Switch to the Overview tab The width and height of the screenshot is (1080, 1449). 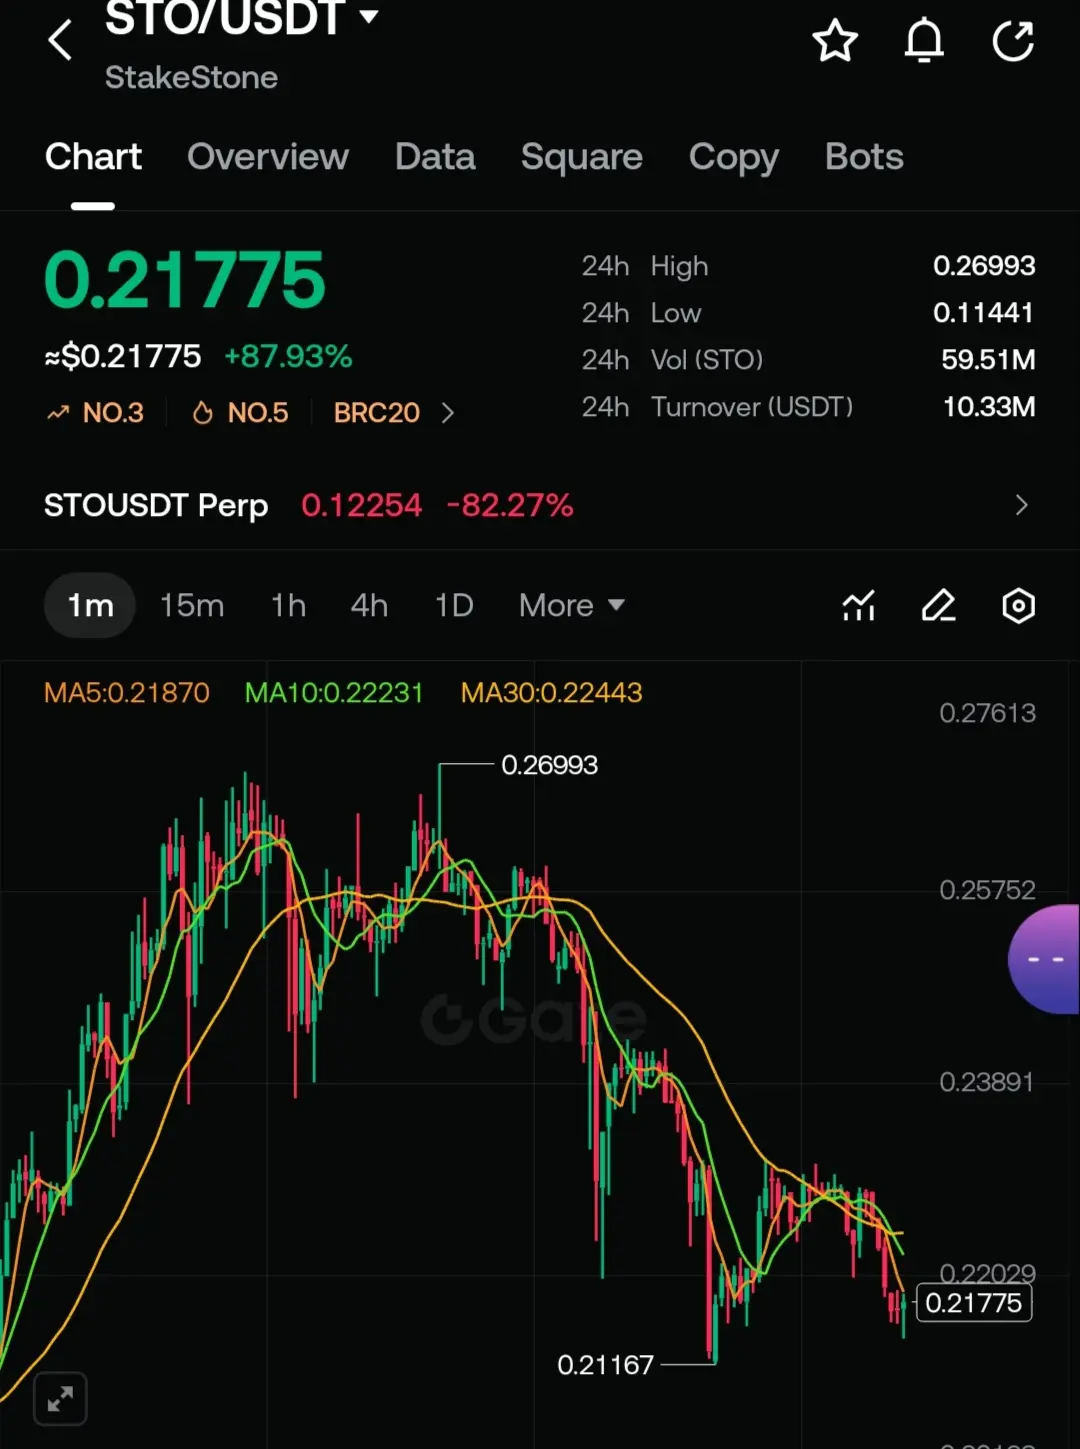point(268,157)
